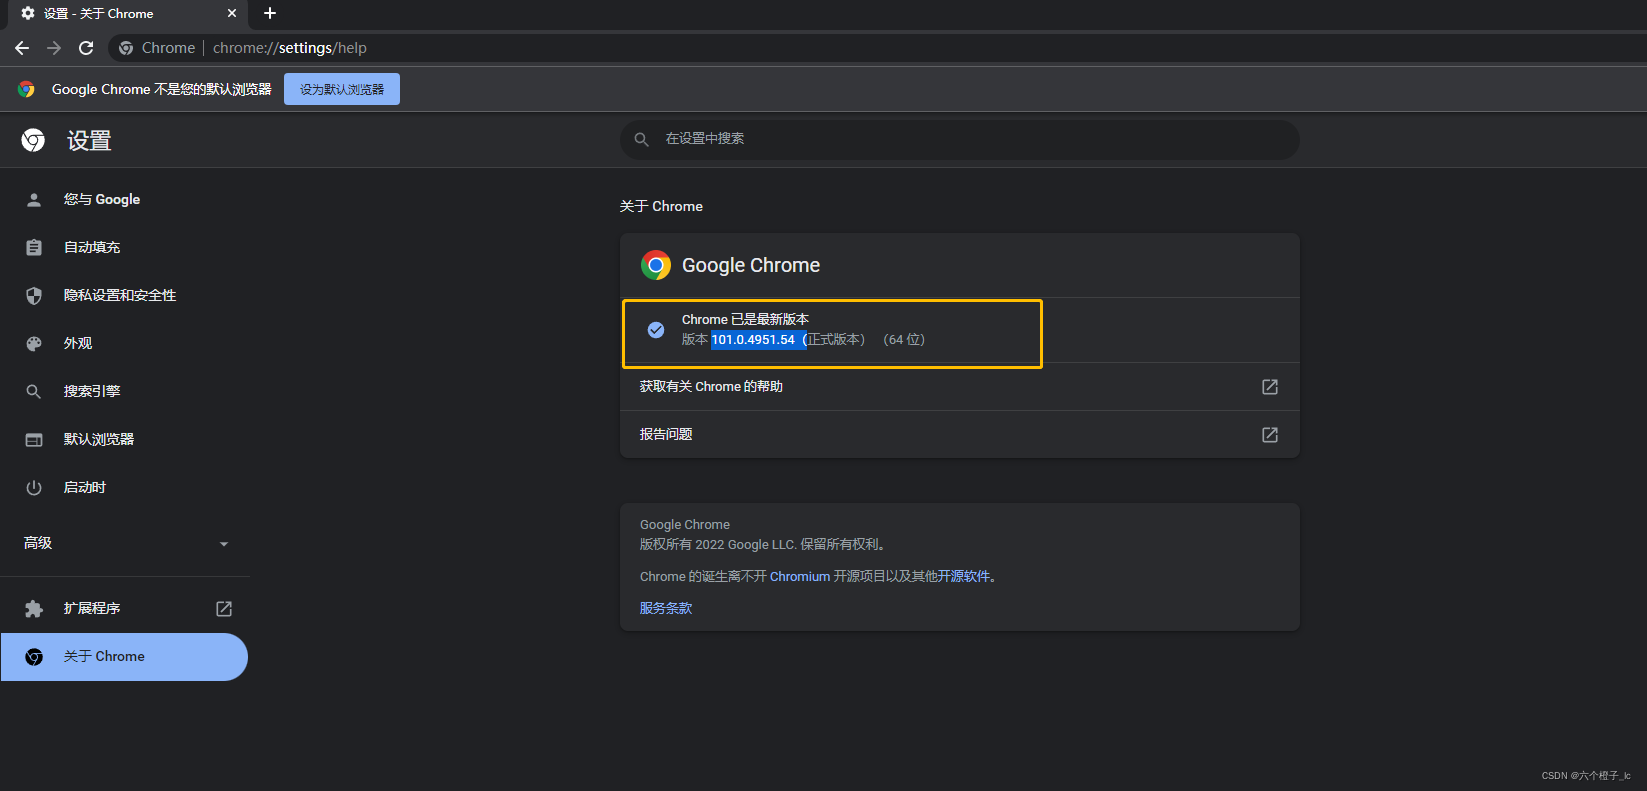Click the (64 位) text

click(x=904, y=340)
